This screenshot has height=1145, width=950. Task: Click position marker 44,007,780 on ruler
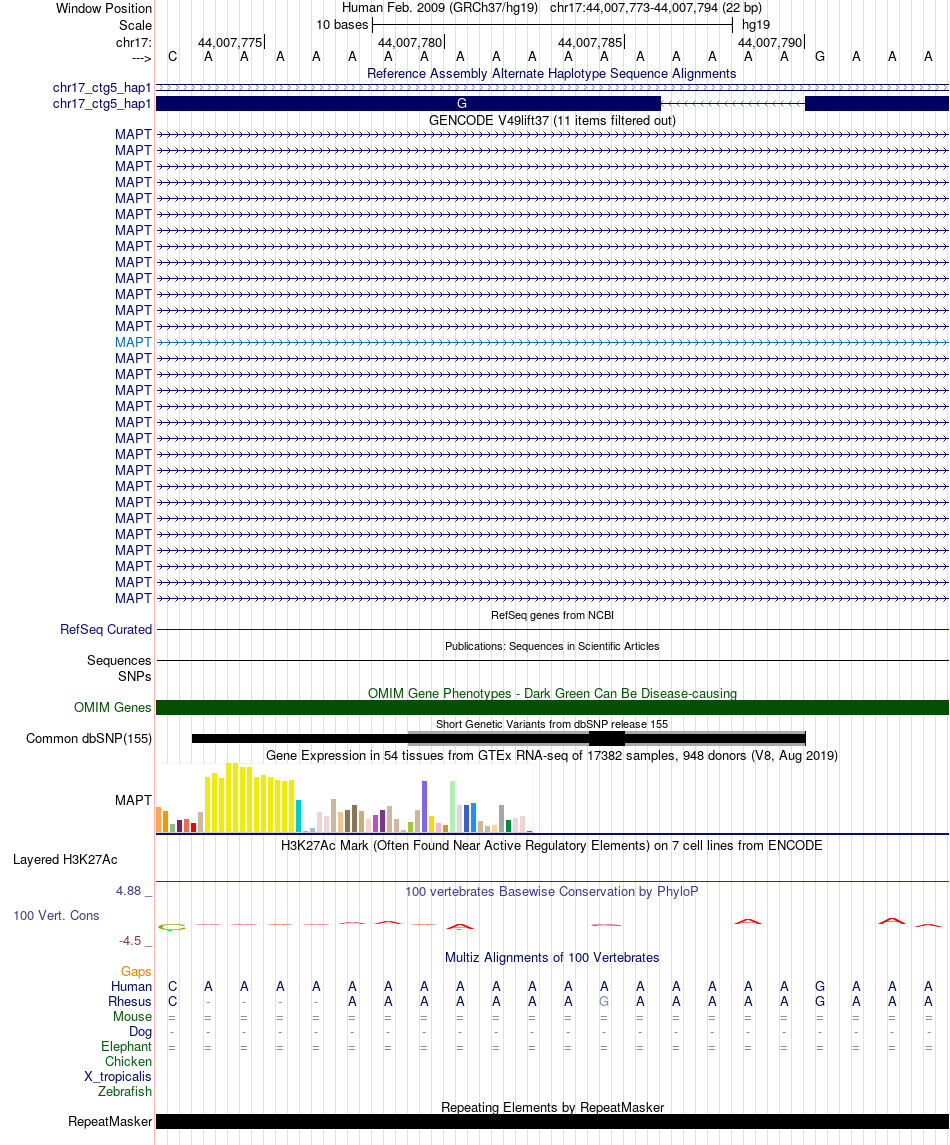tap(410, 42)
